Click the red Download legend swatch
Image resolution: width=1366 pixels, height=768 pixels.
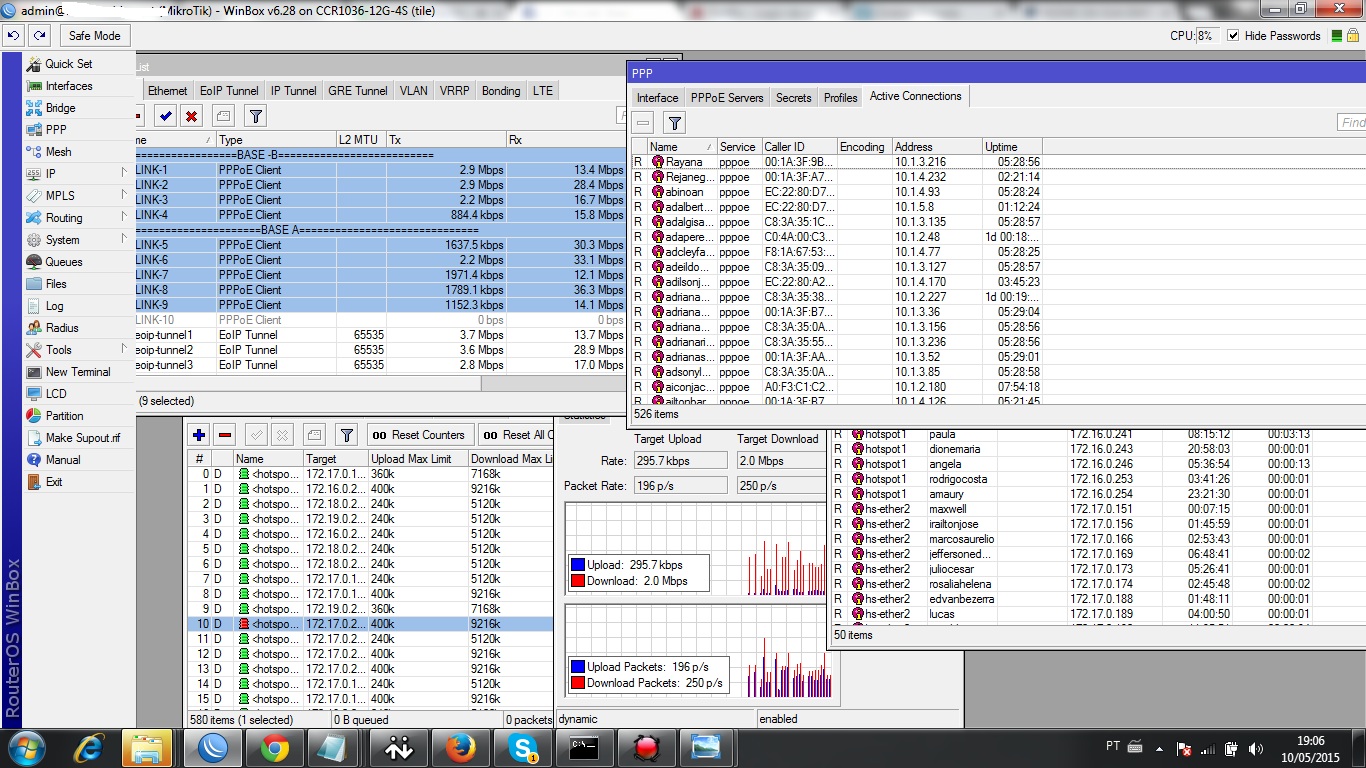[578, 581]
